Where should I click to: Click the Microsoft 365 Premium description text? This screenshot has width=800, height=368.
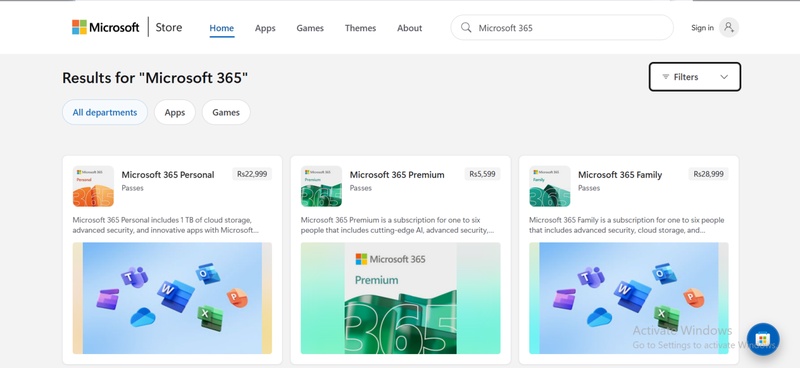pos(397,225)
